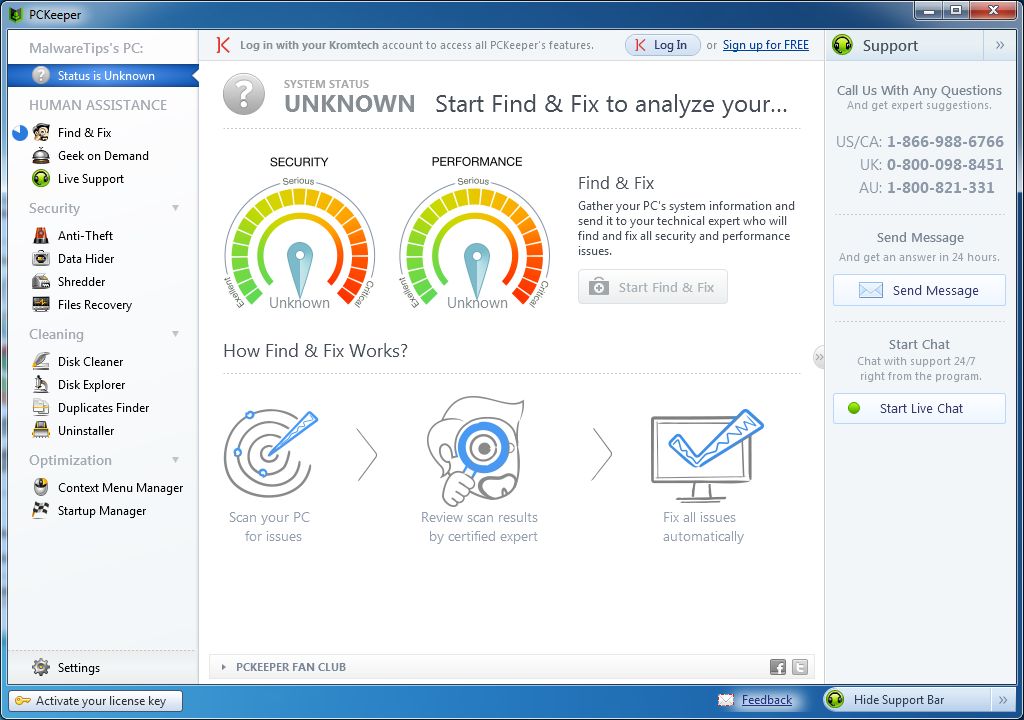Screen dimensions: 1024x720
Task: Click Hide Support Bar
Action: coord(899,700)
